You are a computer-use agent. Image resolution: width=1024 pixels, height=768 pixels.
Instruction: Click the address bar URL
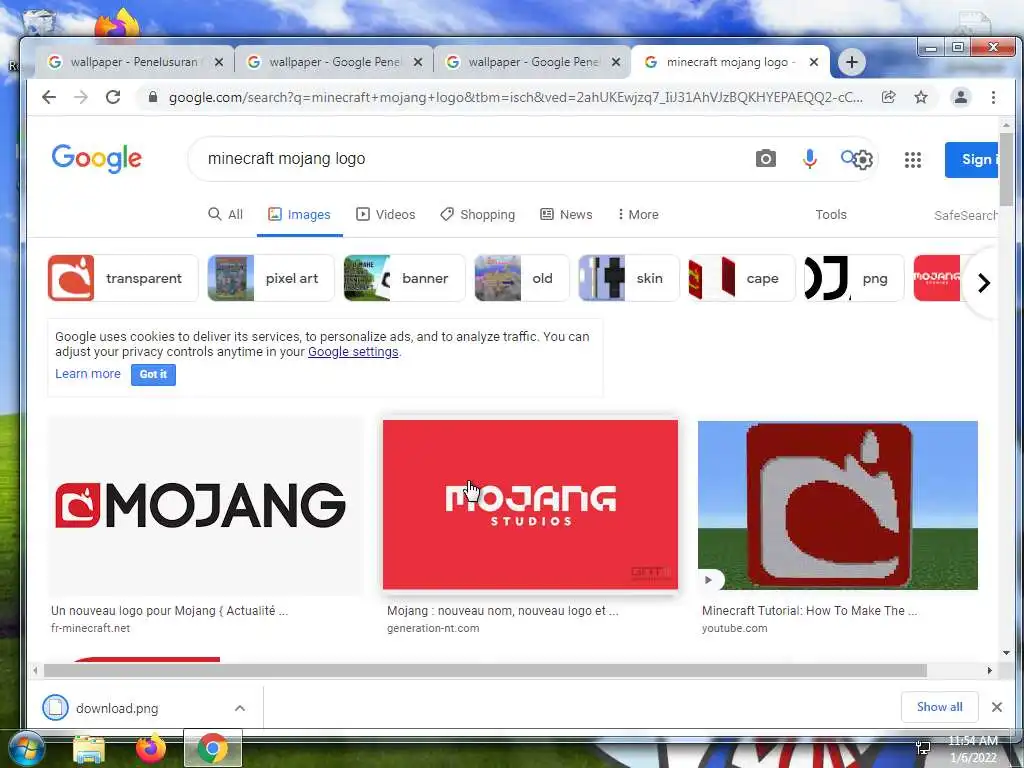click(515, 97)
